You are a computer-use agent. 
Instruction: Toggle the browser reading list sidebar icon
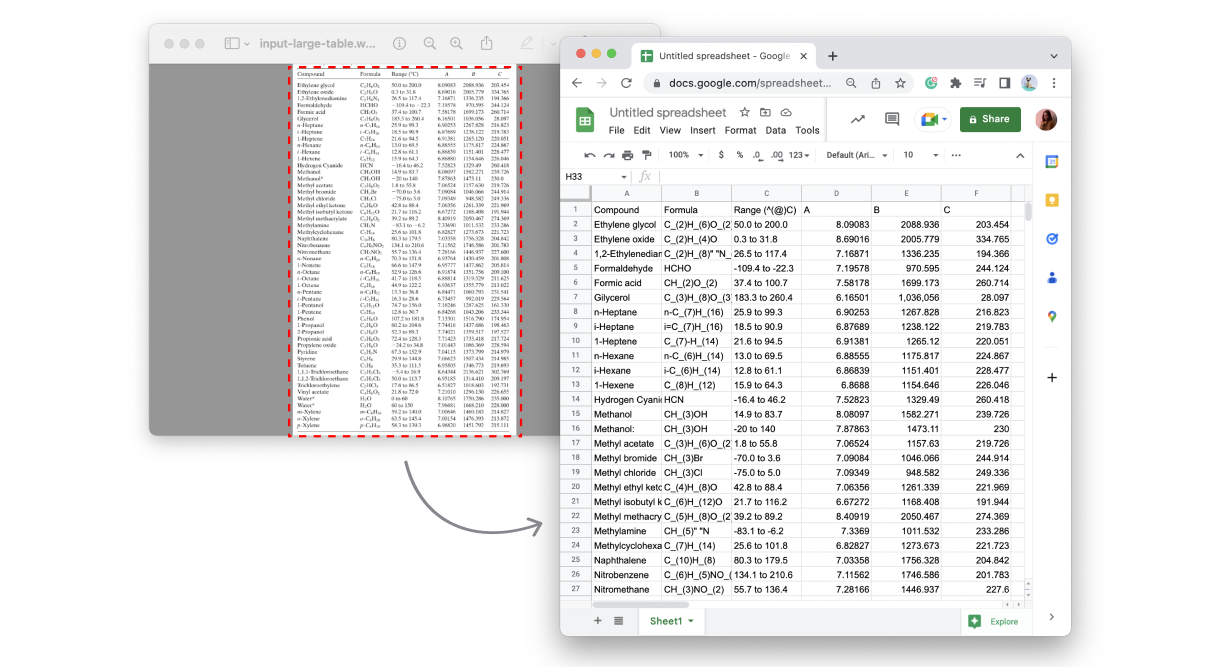[x=1005, y=83]
